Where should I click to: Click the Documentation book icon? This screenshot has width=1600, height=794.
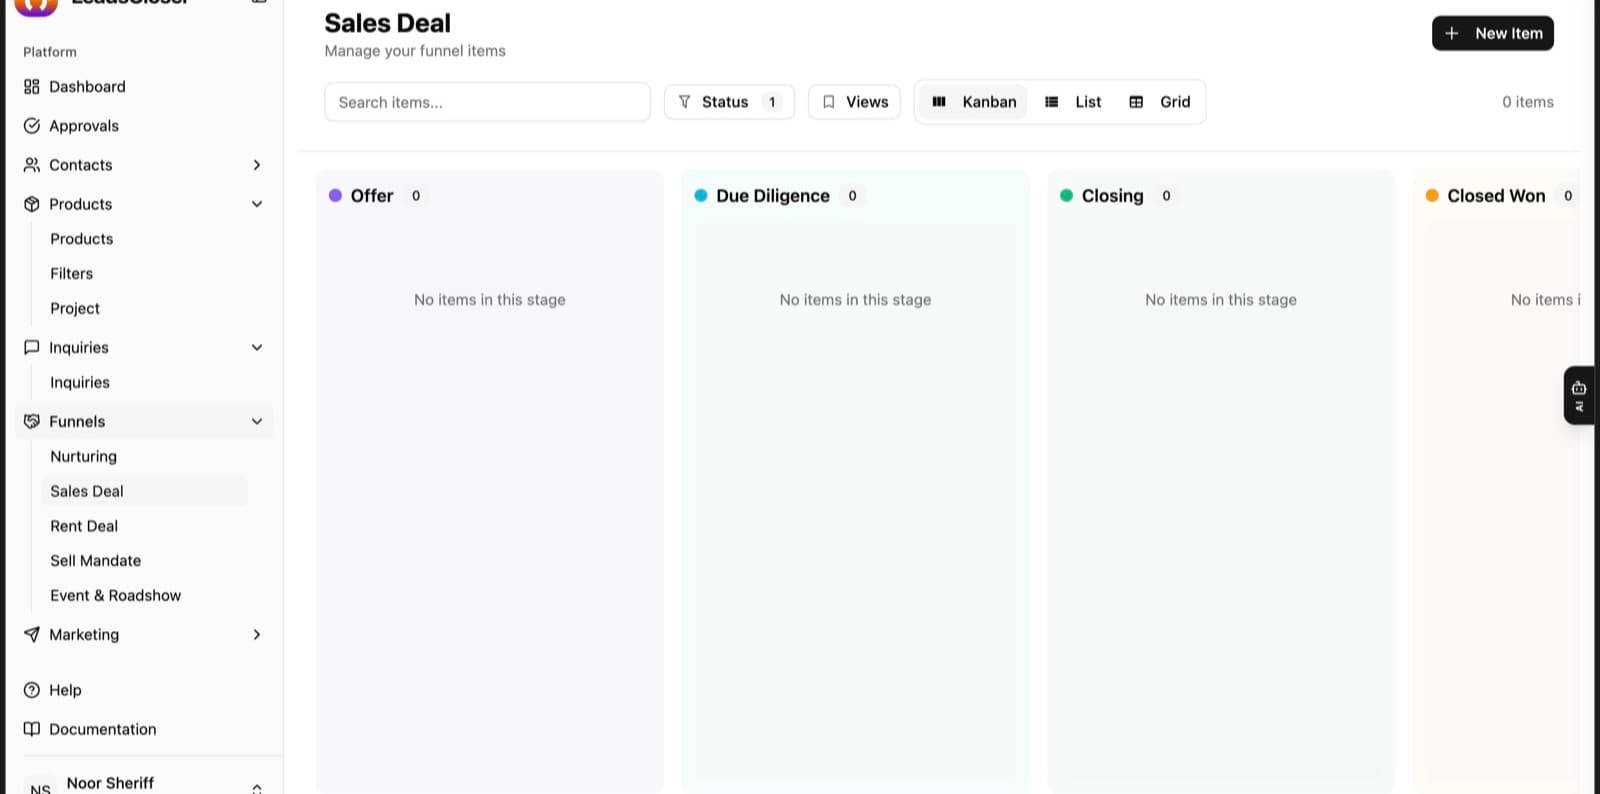coord(32,729)
